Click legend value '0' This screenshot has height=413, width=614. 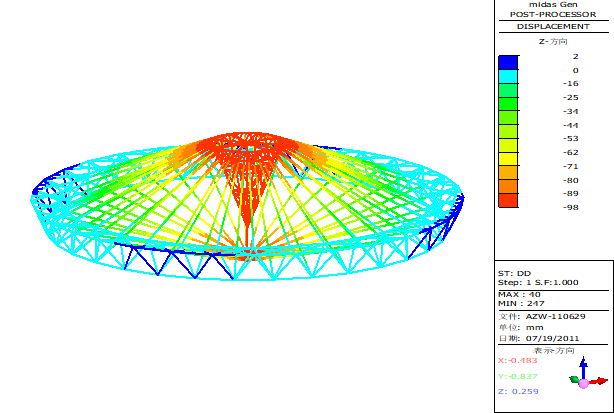click(x=575, y=70)
